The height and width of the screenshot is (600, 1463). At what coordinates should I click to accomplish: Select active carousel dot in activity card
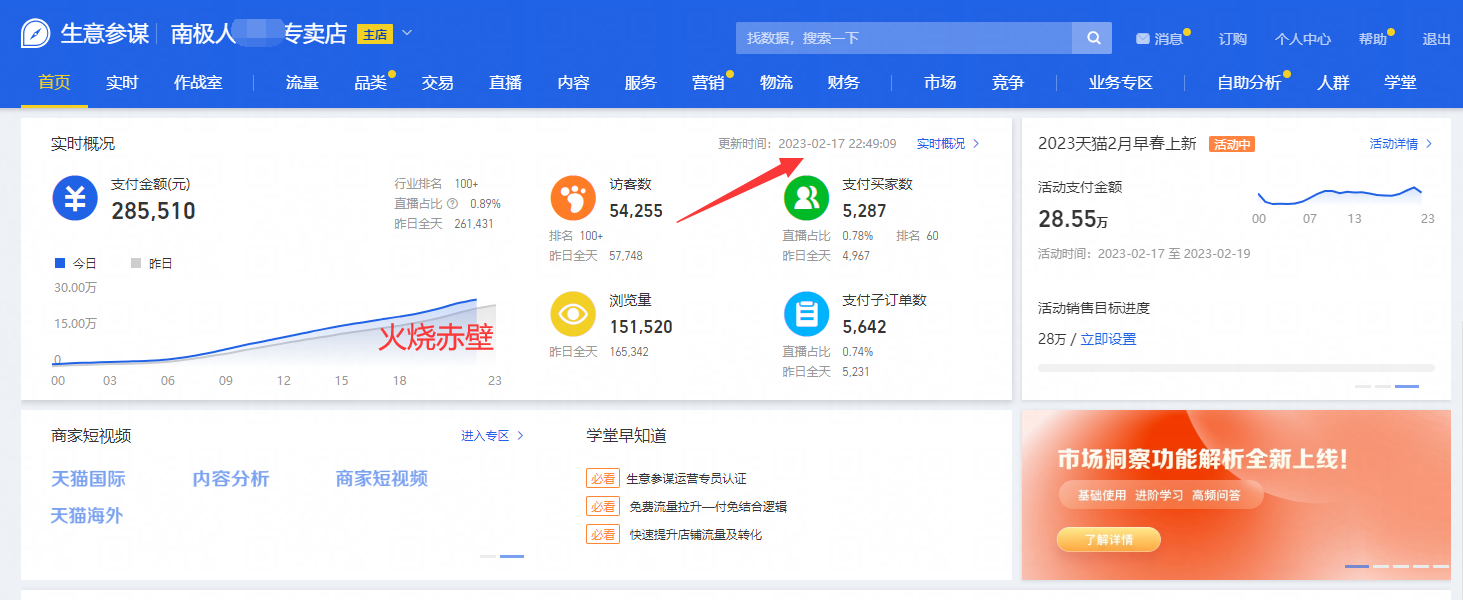point(1407,386)
